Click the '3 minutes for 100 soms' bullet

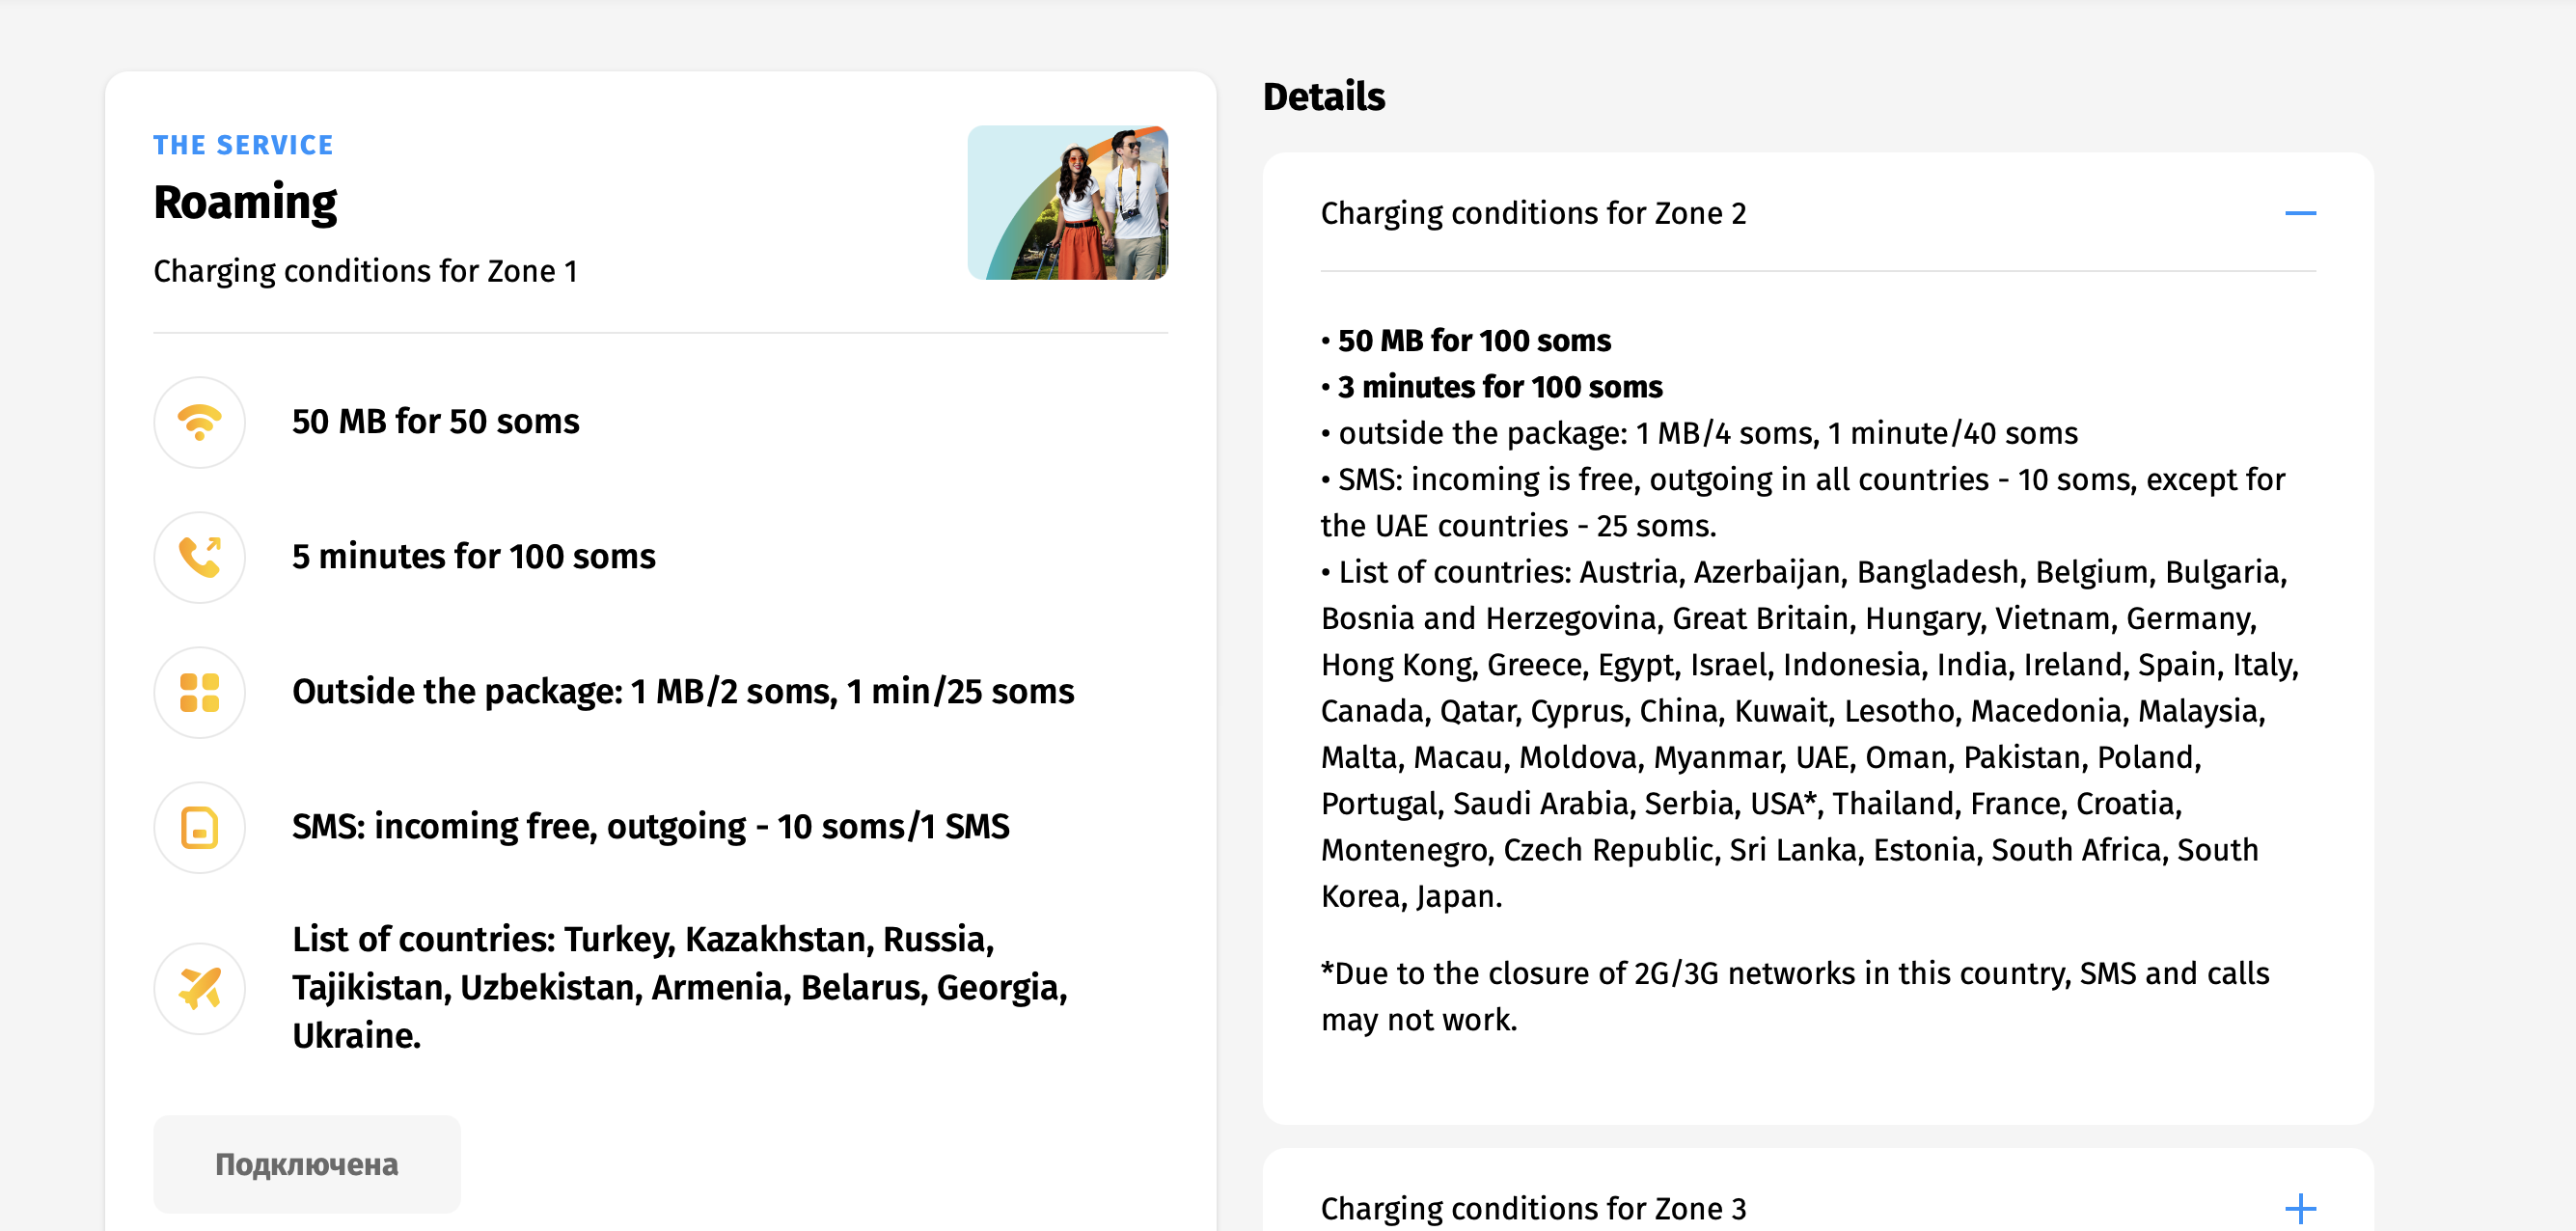pos(1499,387)
